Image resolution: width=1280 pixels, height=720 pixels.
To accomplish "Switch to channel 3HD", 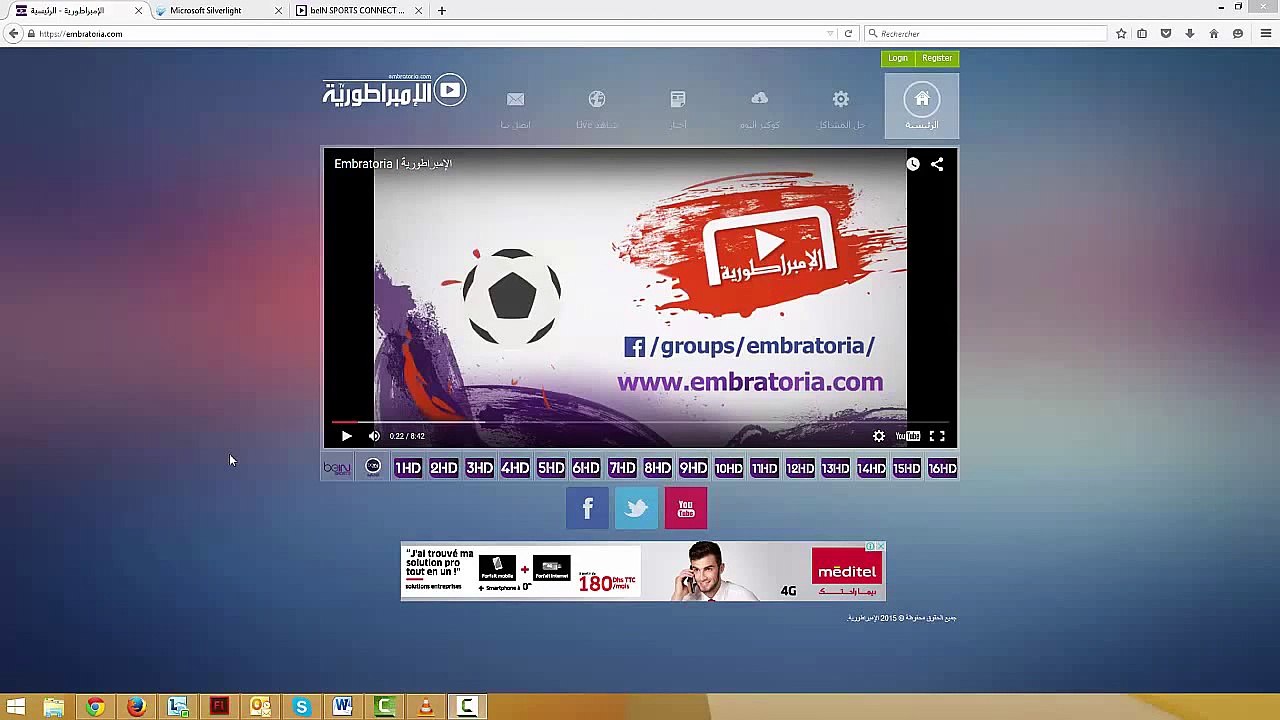I will click(479, 468).
